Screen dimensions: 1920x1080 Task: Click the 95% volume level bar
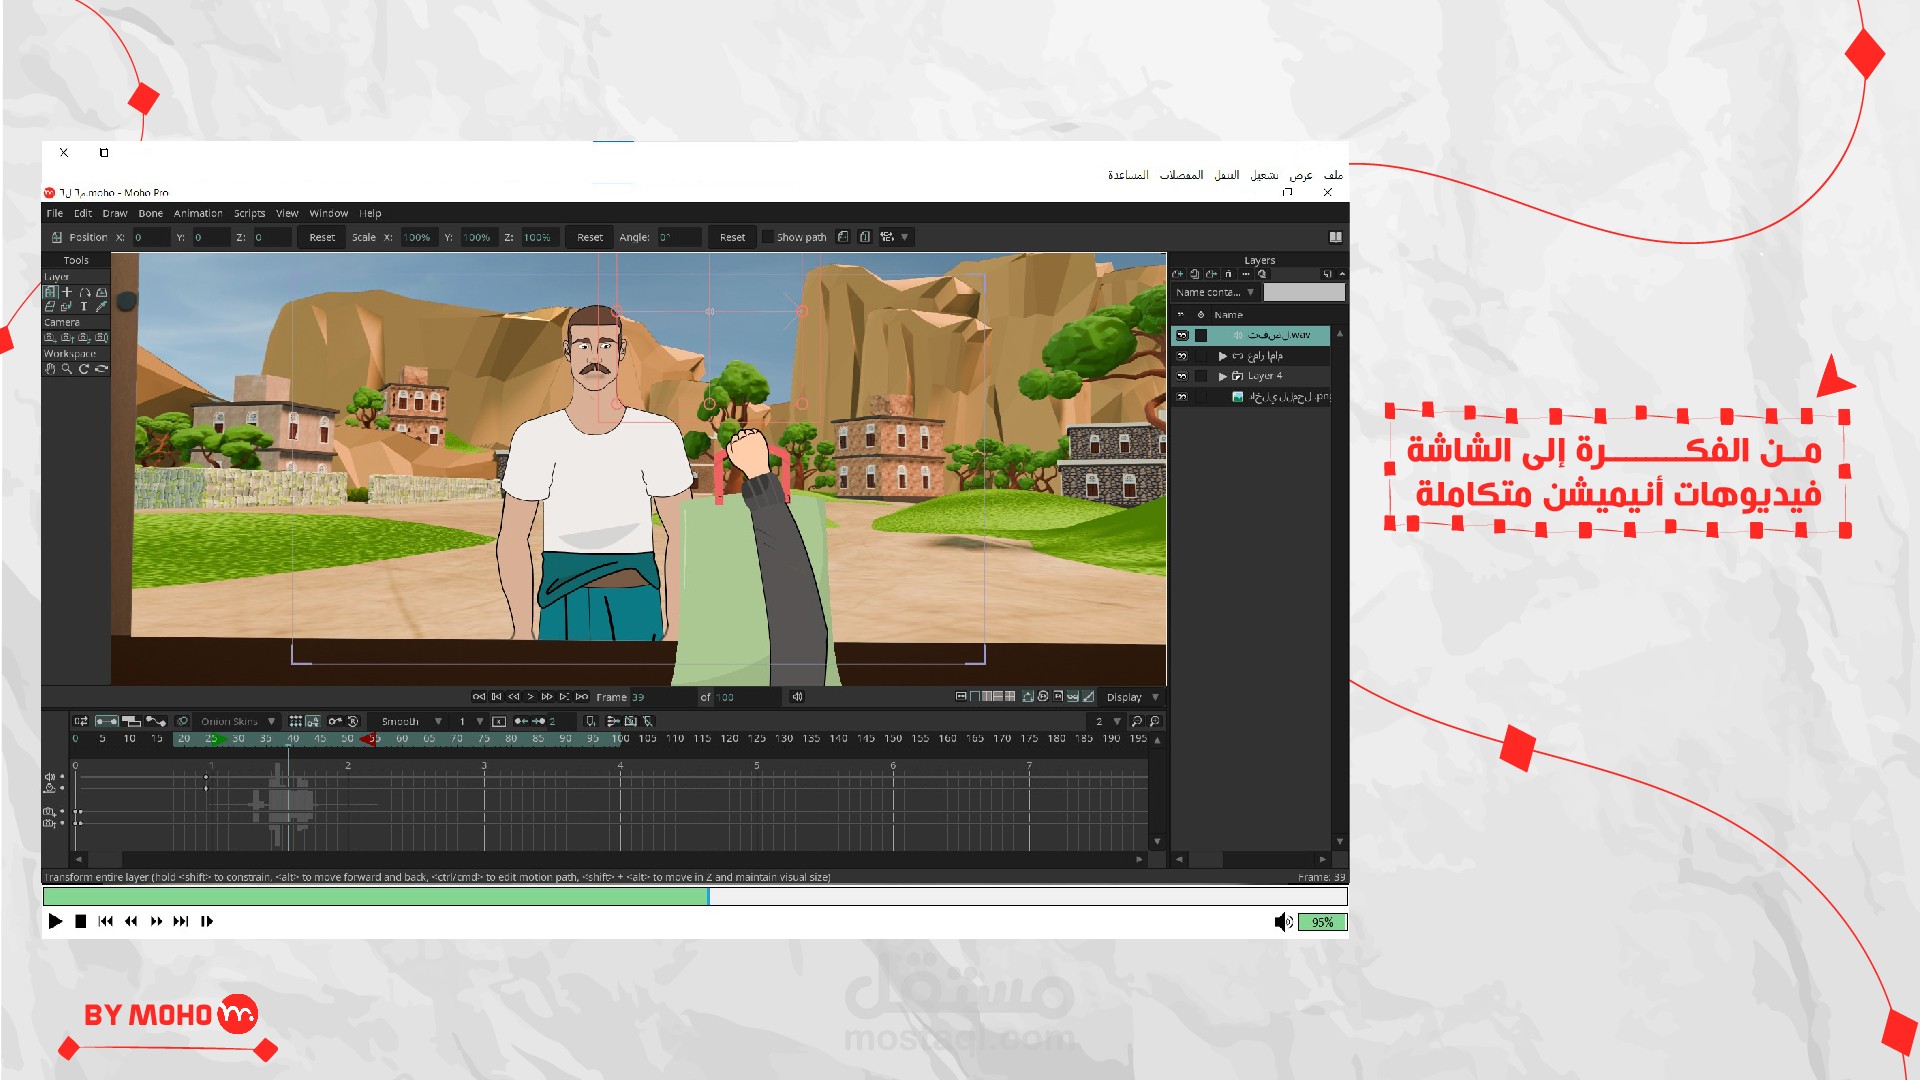click(x=1322, y=922)
